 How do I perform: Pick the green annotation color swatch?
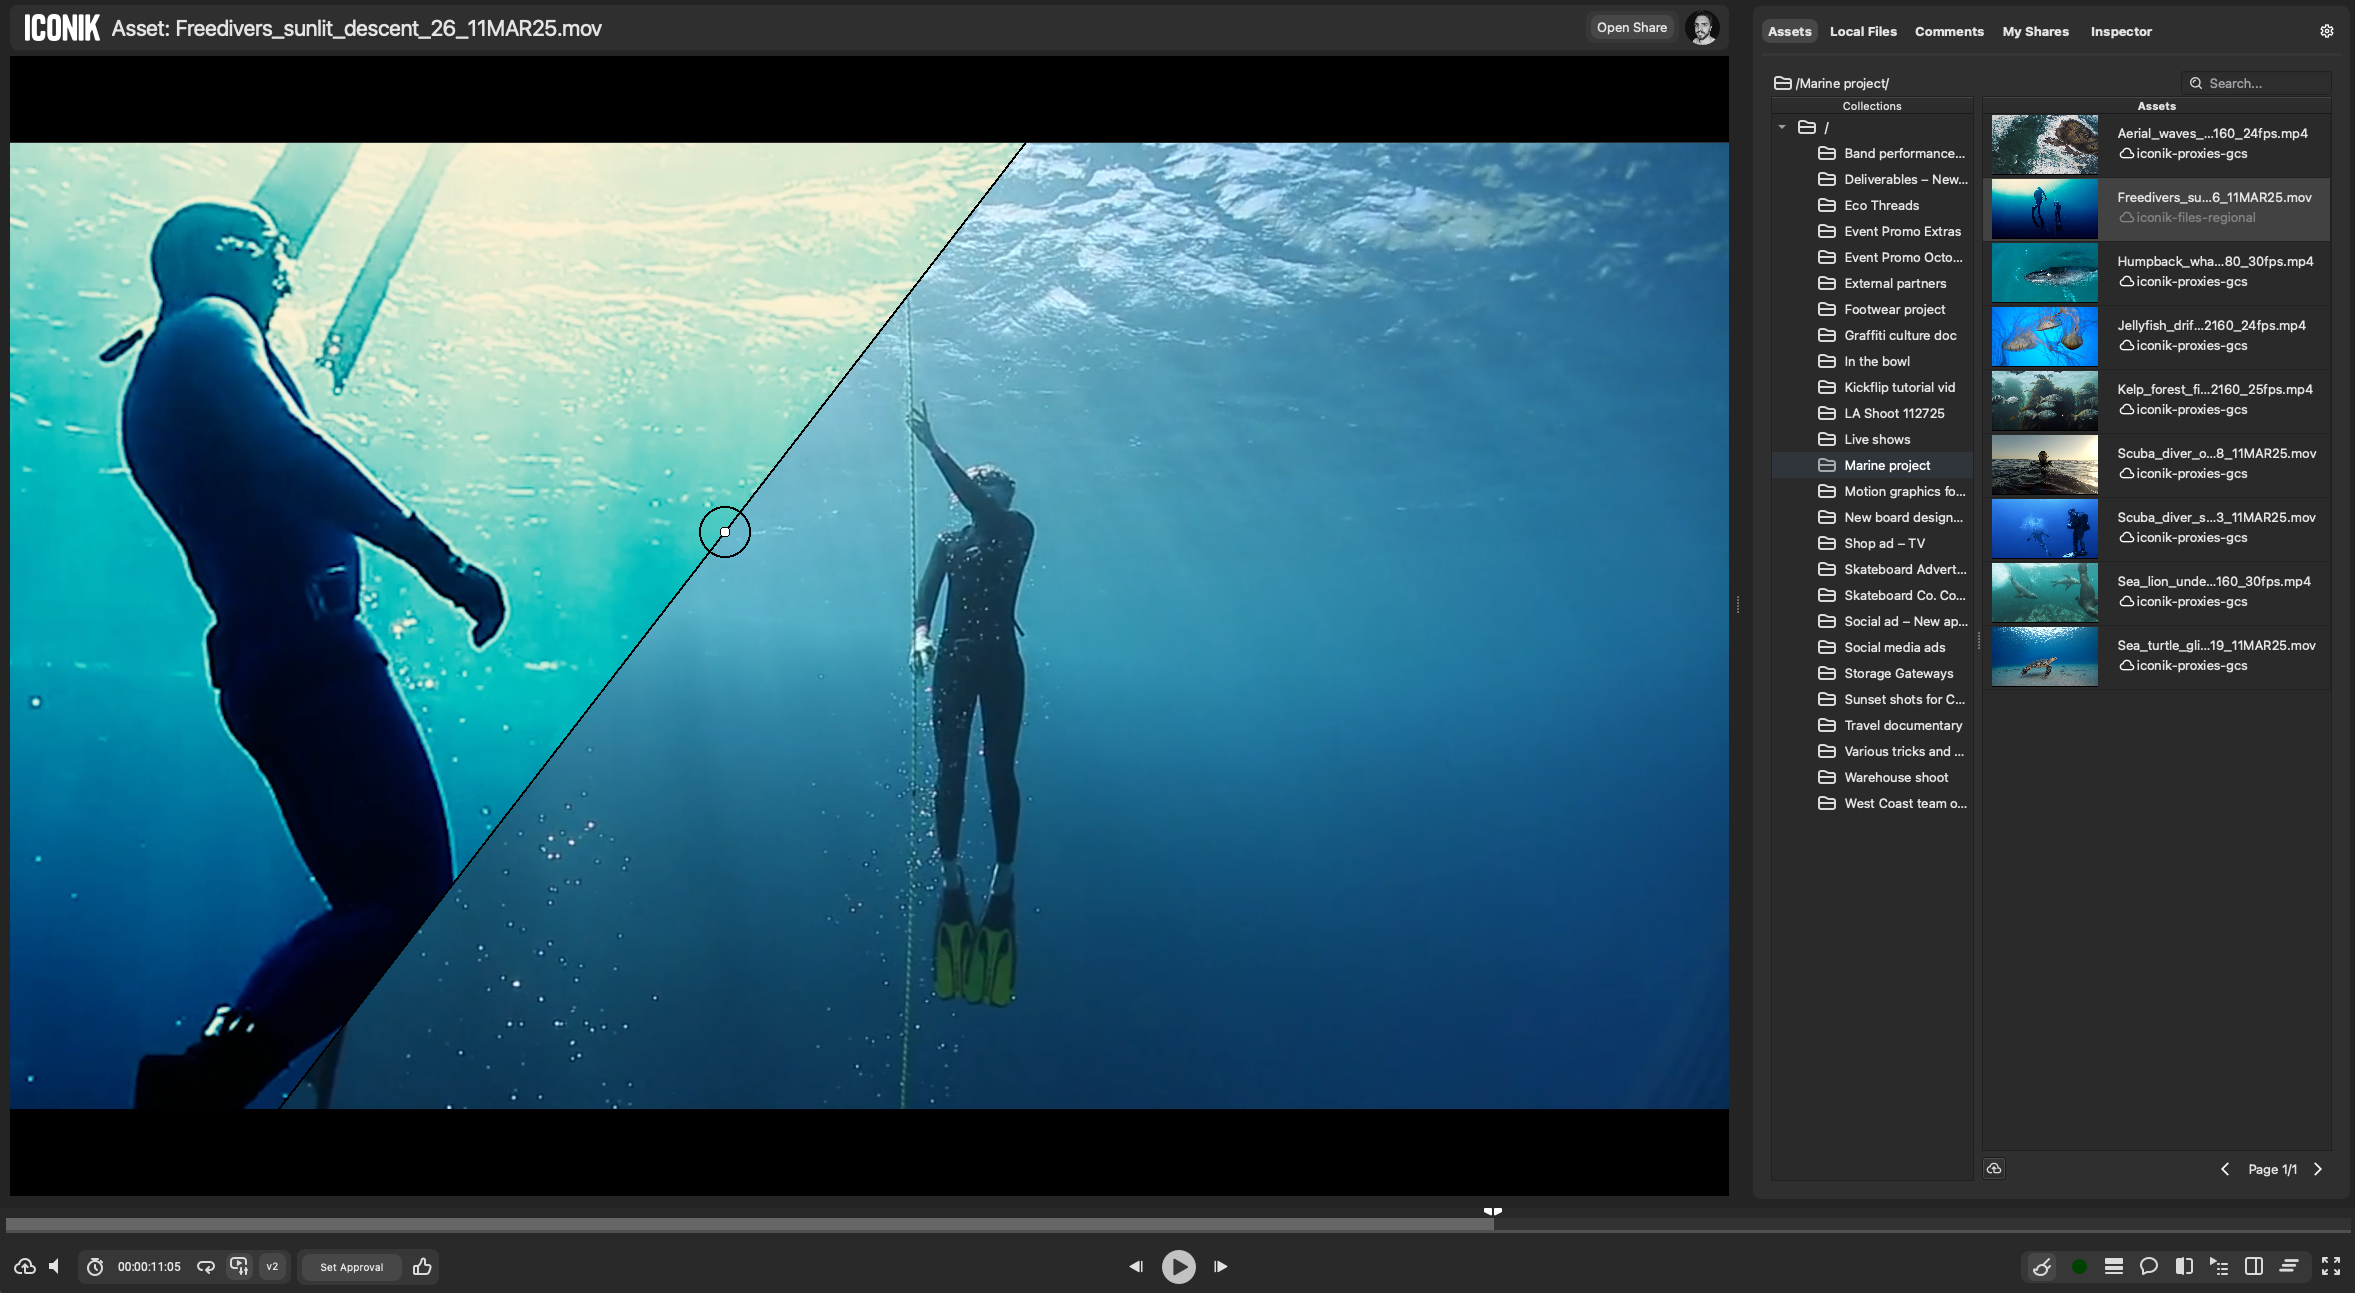2079,1267
